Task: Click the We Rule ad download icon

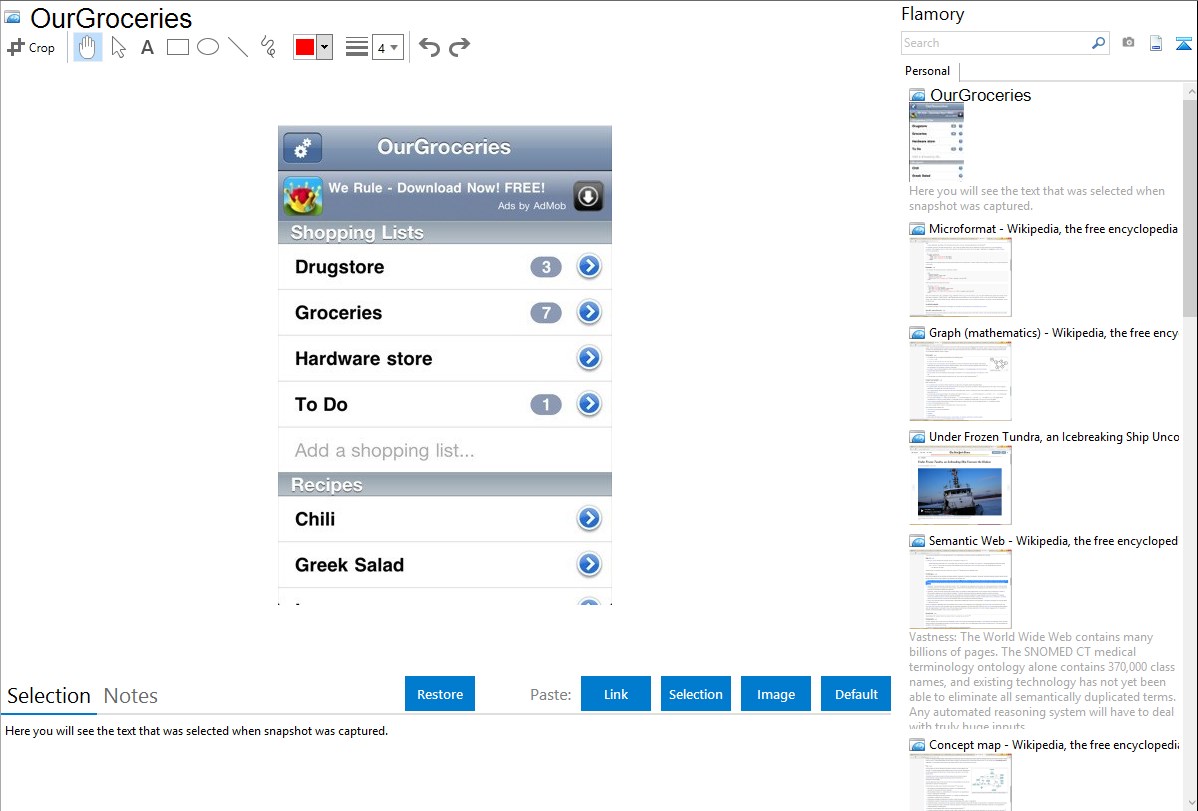Action: (588, 196)
